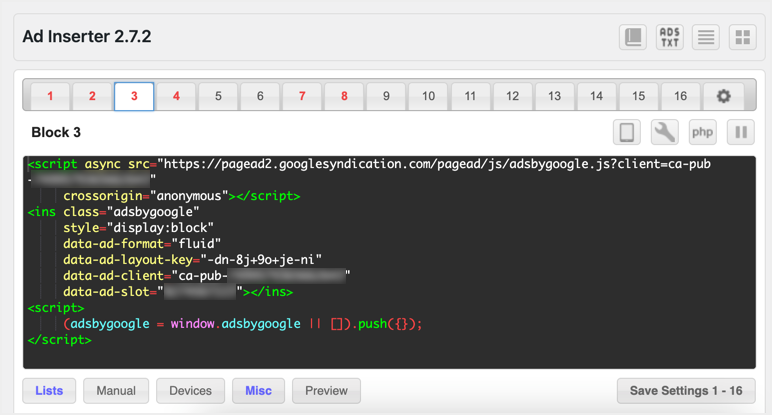Switch to block tab 7
This screenshot has height=415, width=772.
tap(302, 96)
